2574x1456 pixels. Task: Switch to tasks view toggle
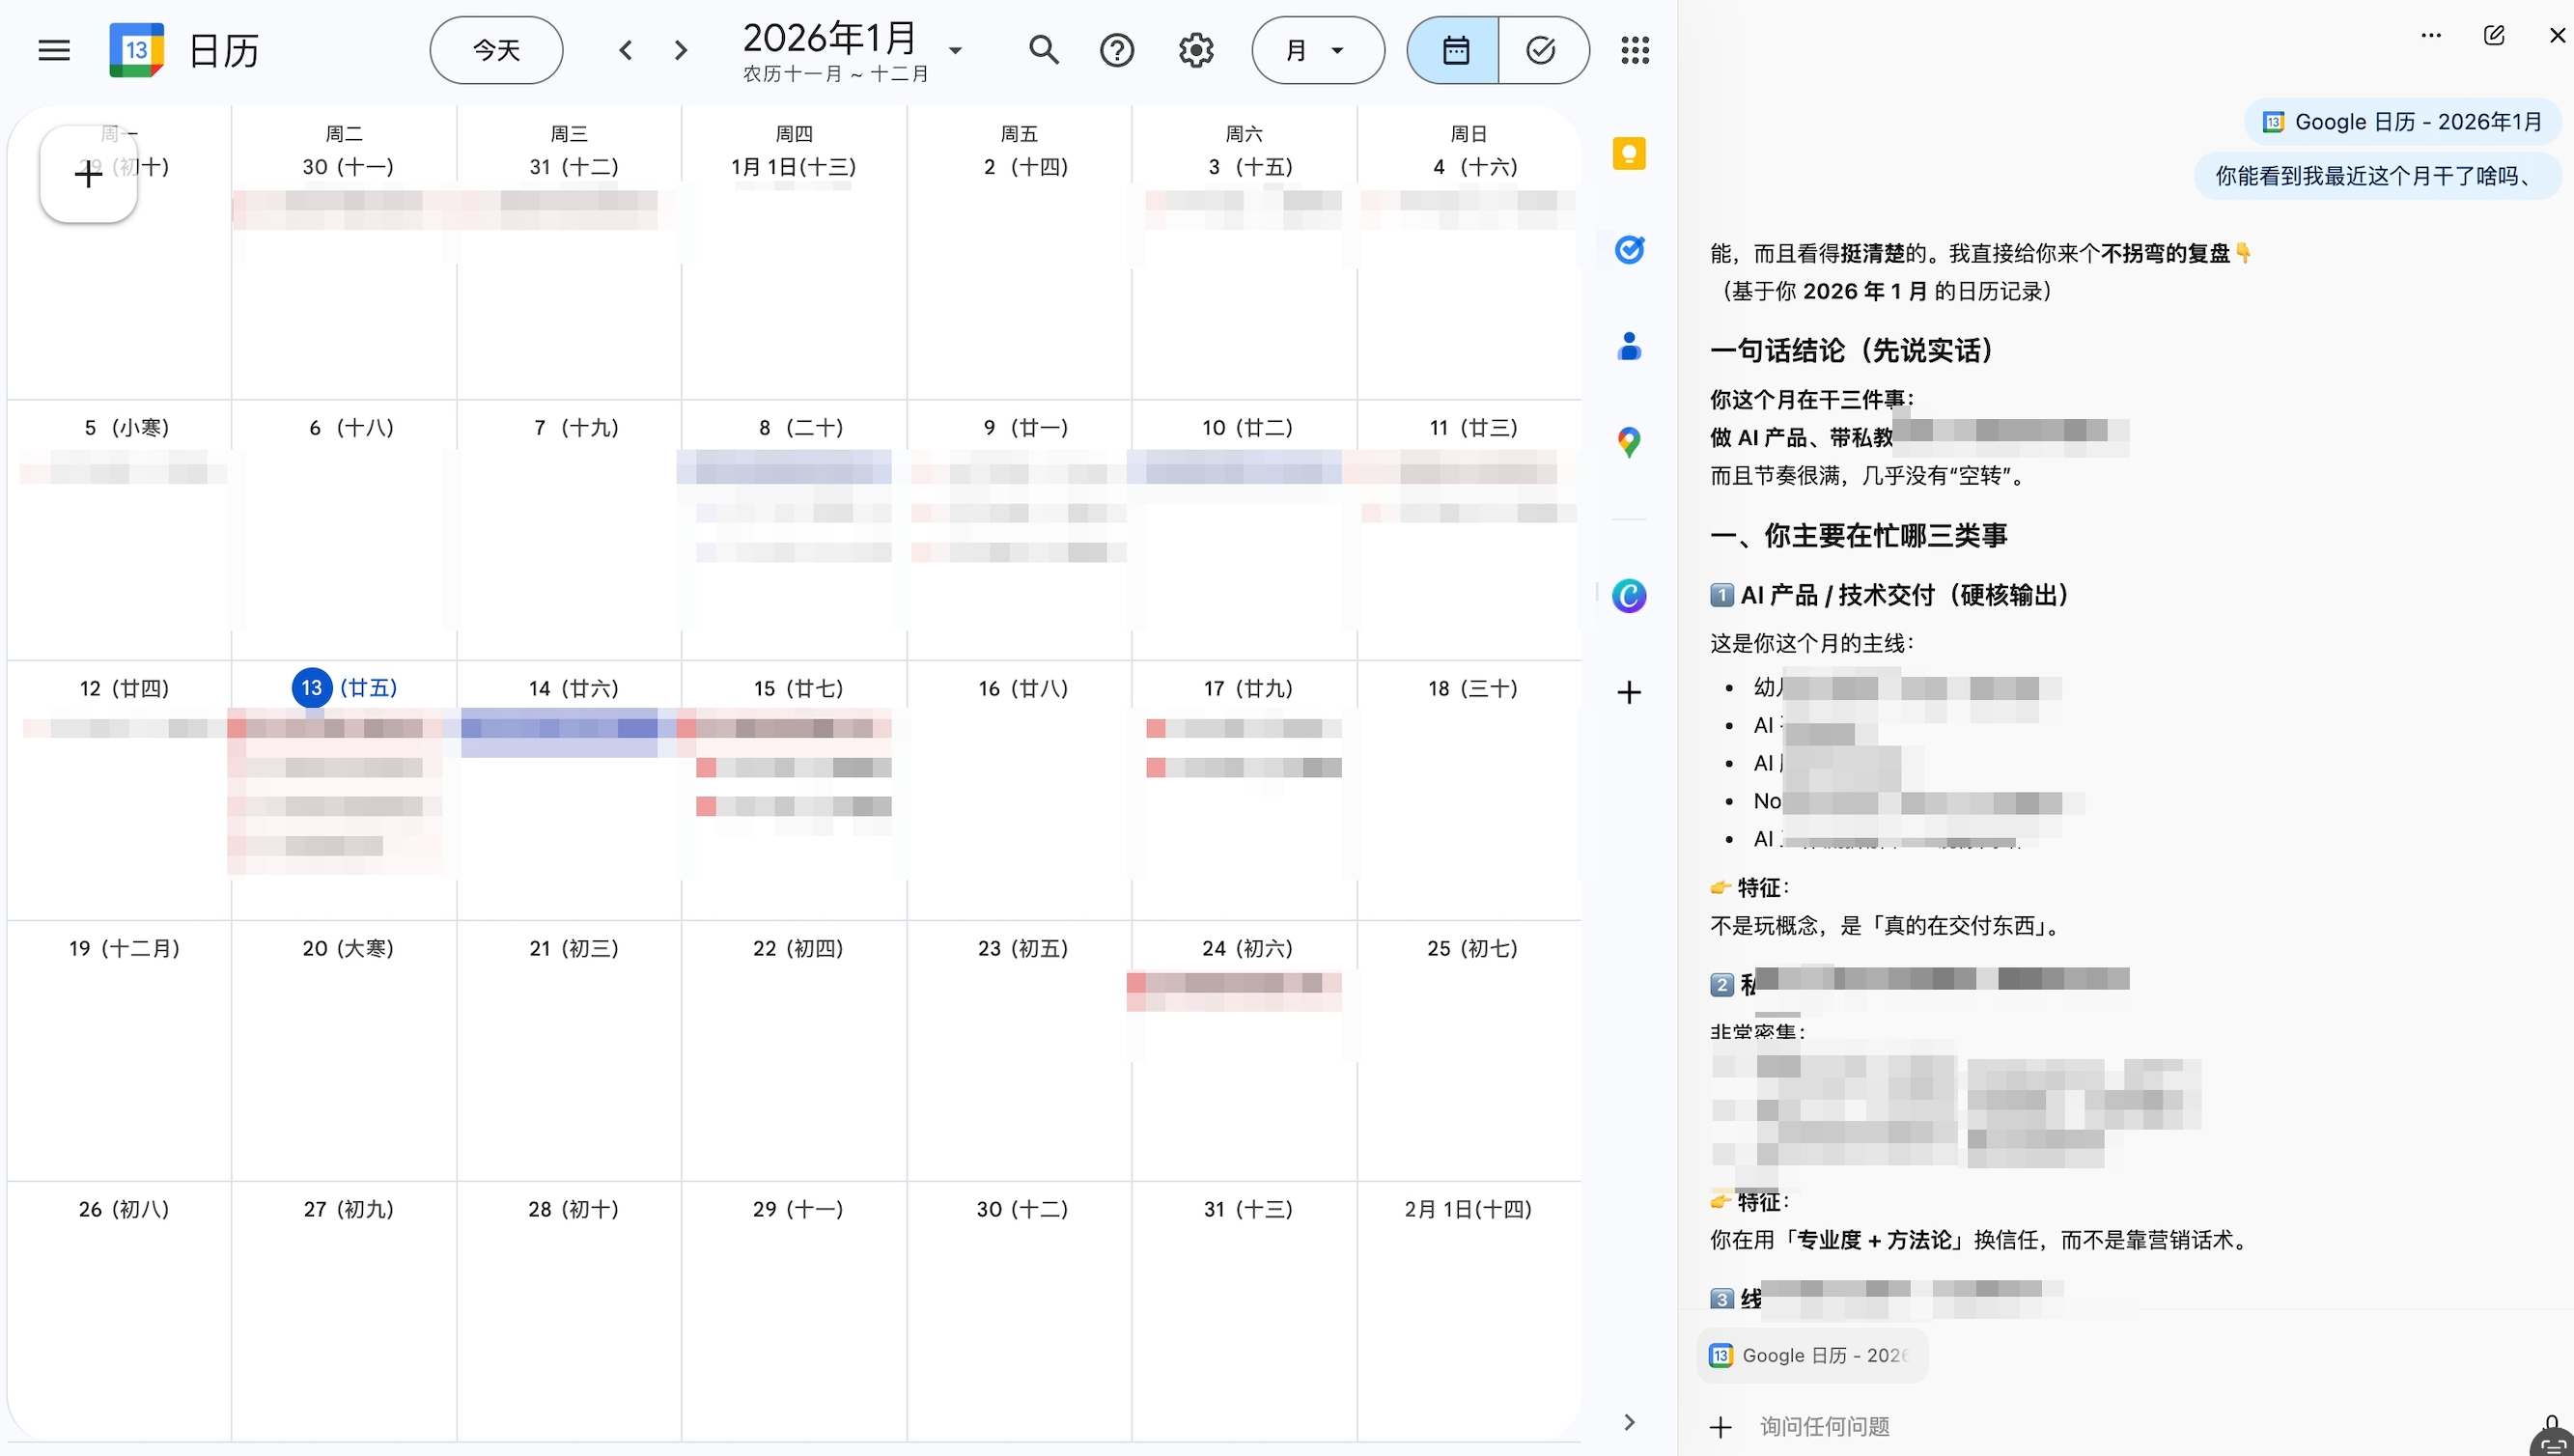[1541, 50]
